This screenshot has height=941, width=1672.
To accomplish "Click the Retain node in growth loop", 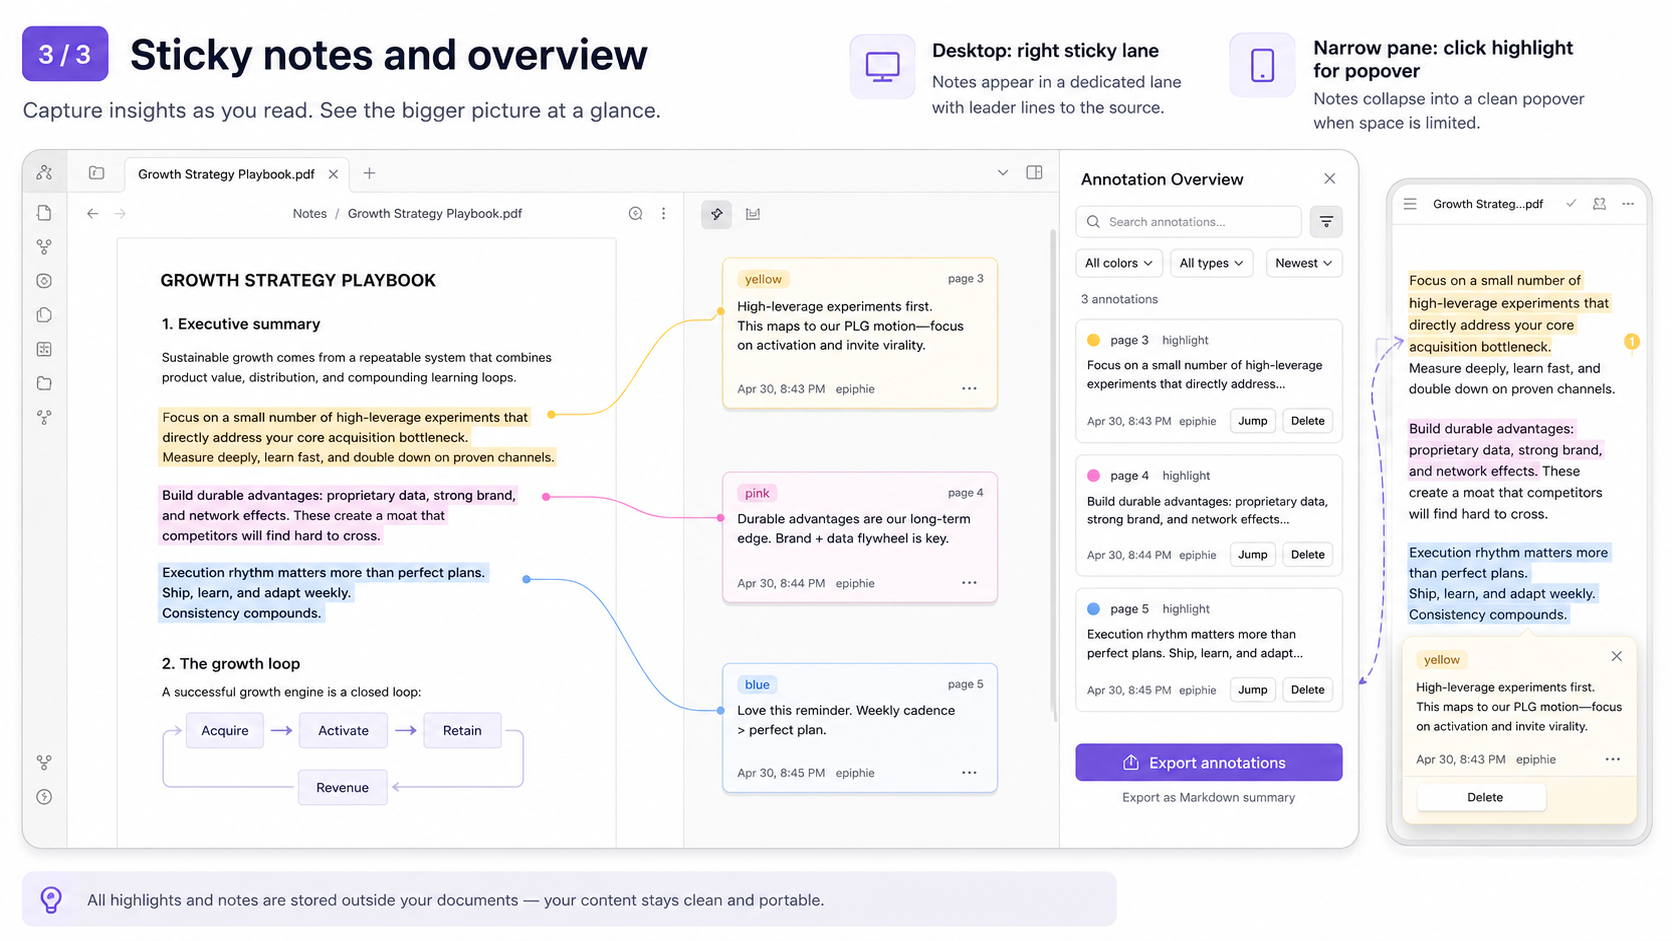I will tap(462, 731).
